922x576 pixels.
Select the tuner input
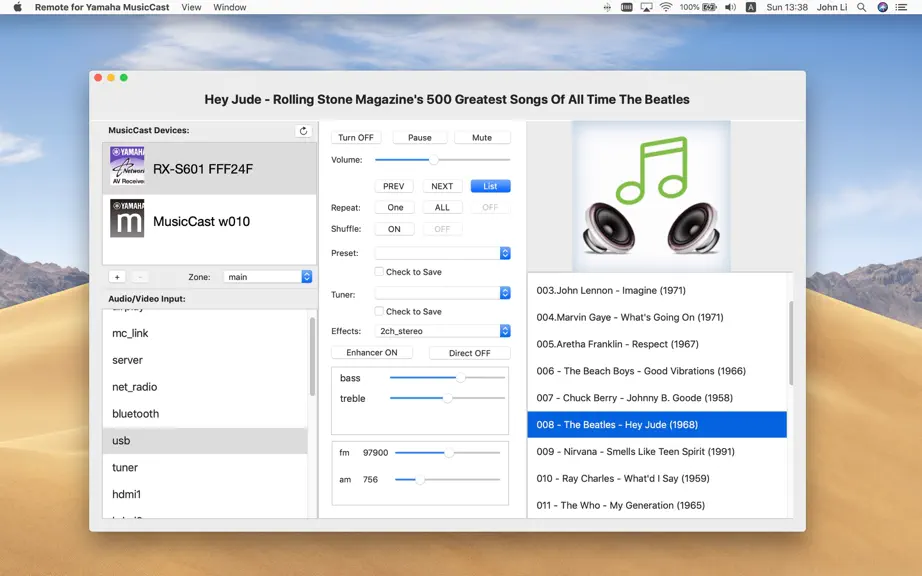(205, 467)
